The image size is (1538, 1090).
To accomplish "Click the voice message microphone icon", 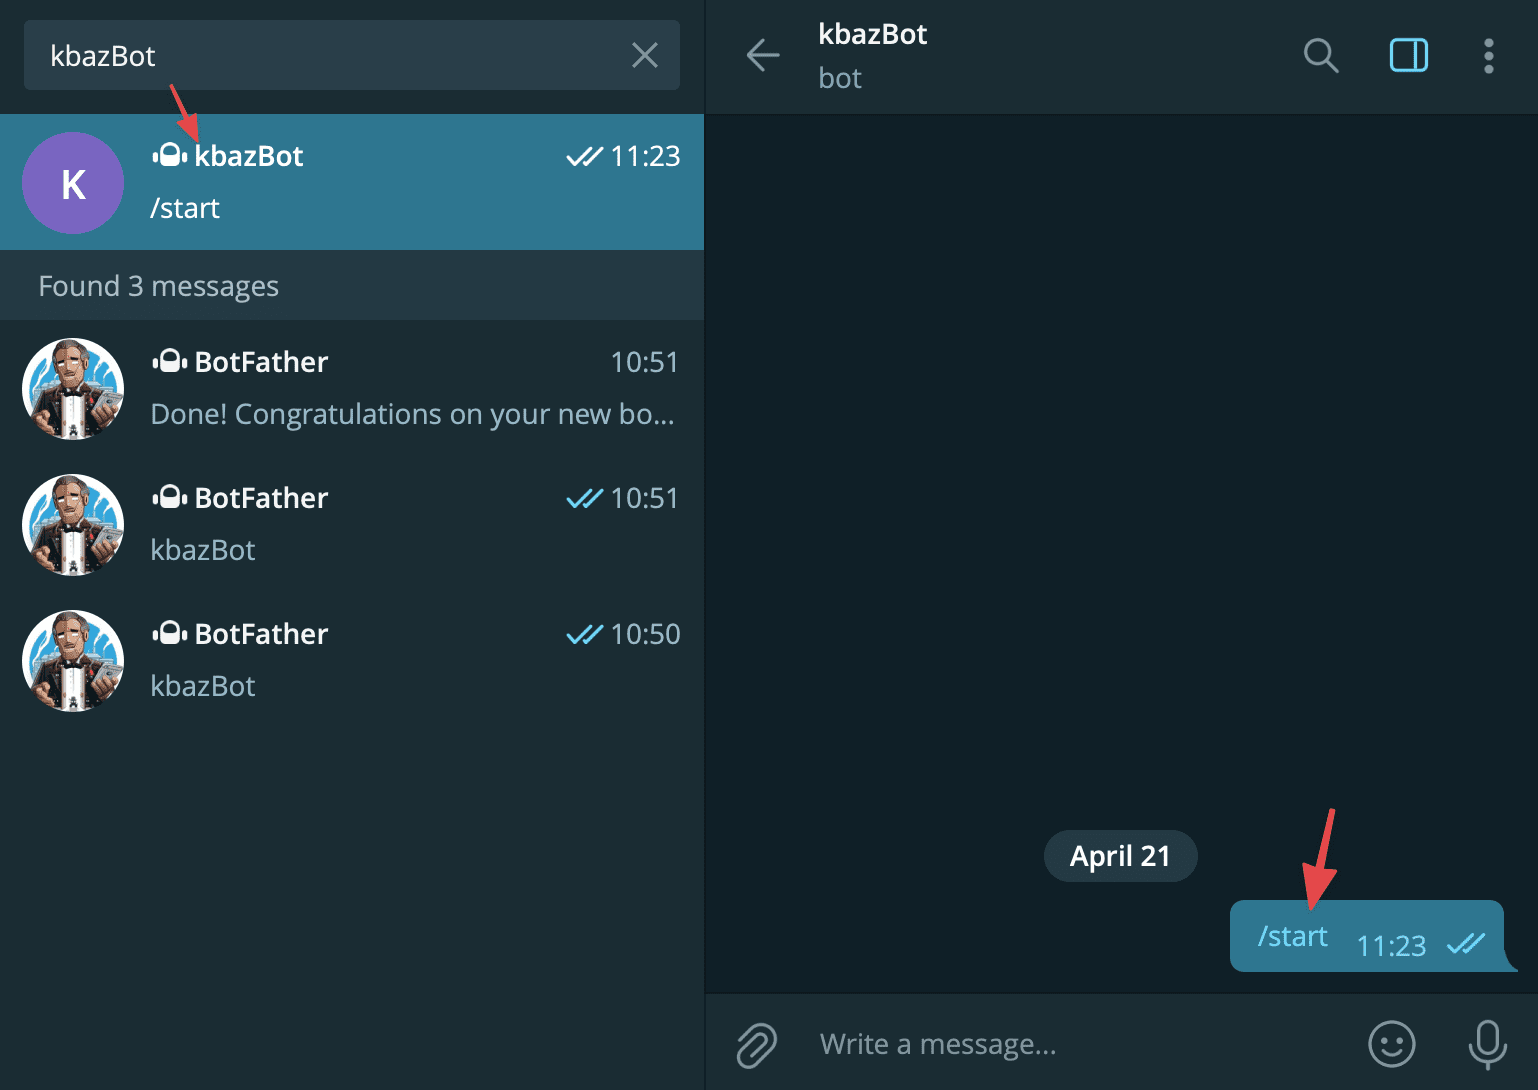I will pos(1486,1044).
